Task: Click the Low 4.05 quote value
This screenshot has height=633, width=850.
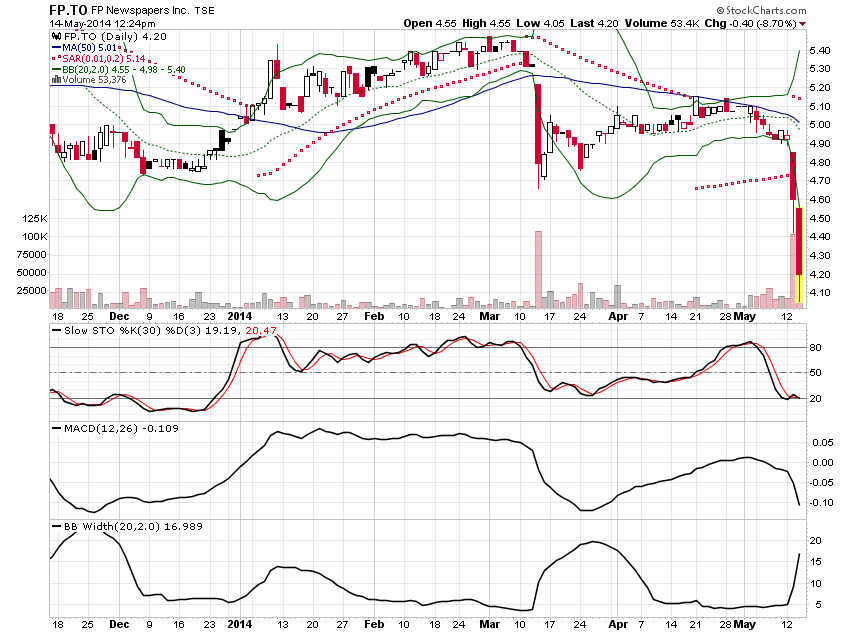Action: [540, 23]
